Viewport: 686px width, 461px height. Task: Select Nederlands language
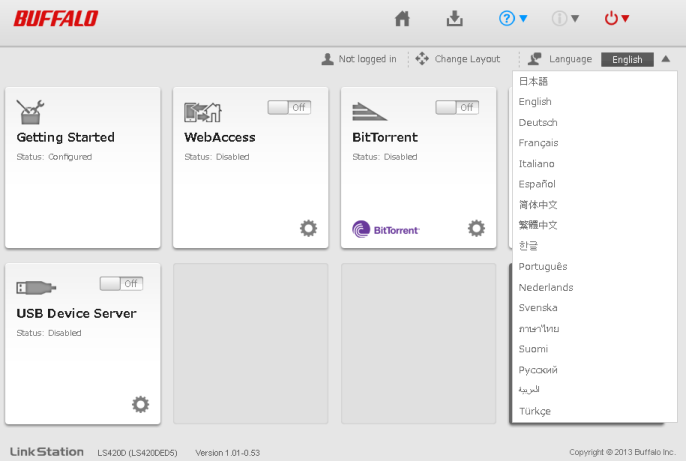(x=594, y=287)
